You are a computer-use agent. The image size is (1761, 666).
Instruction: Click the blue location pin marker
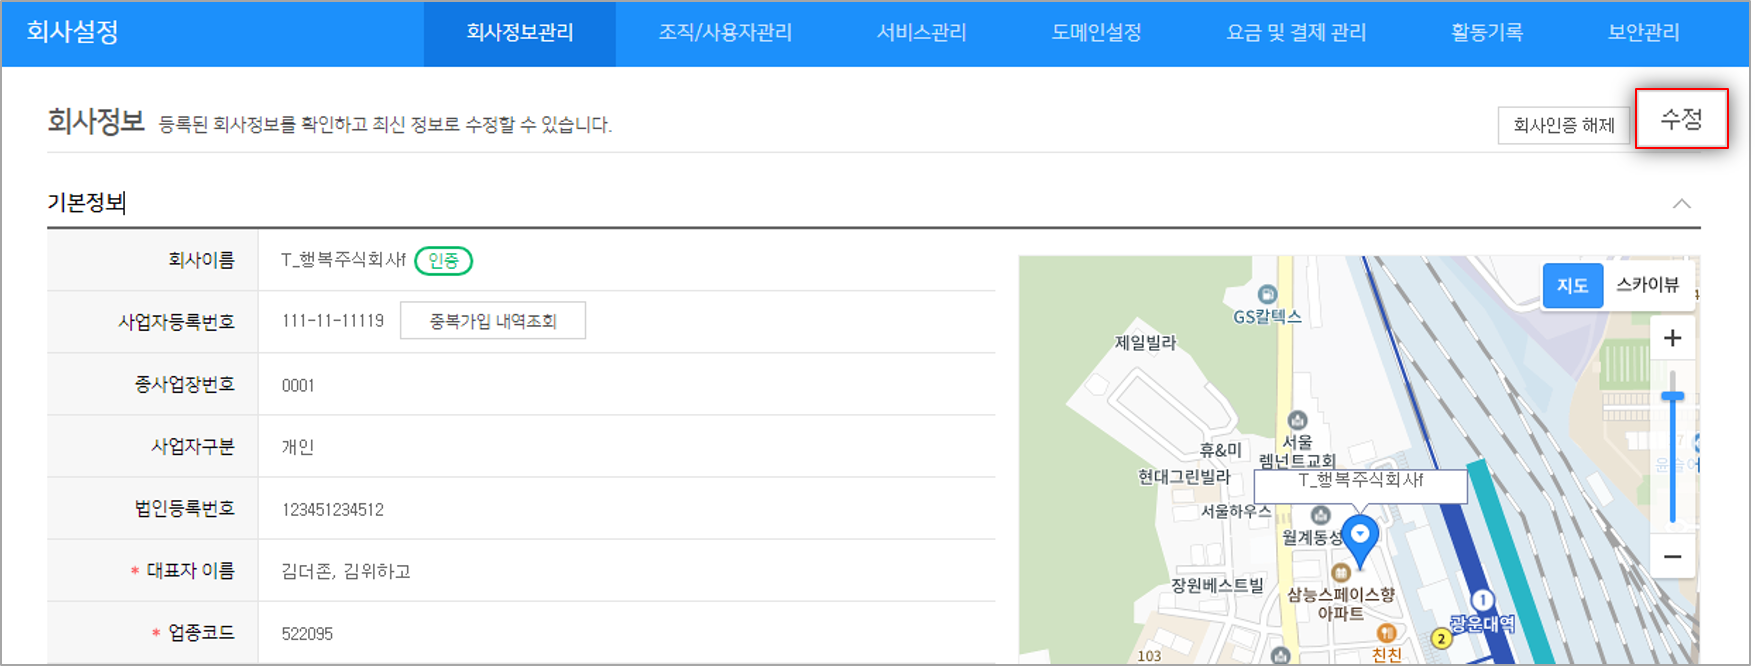1359,537
